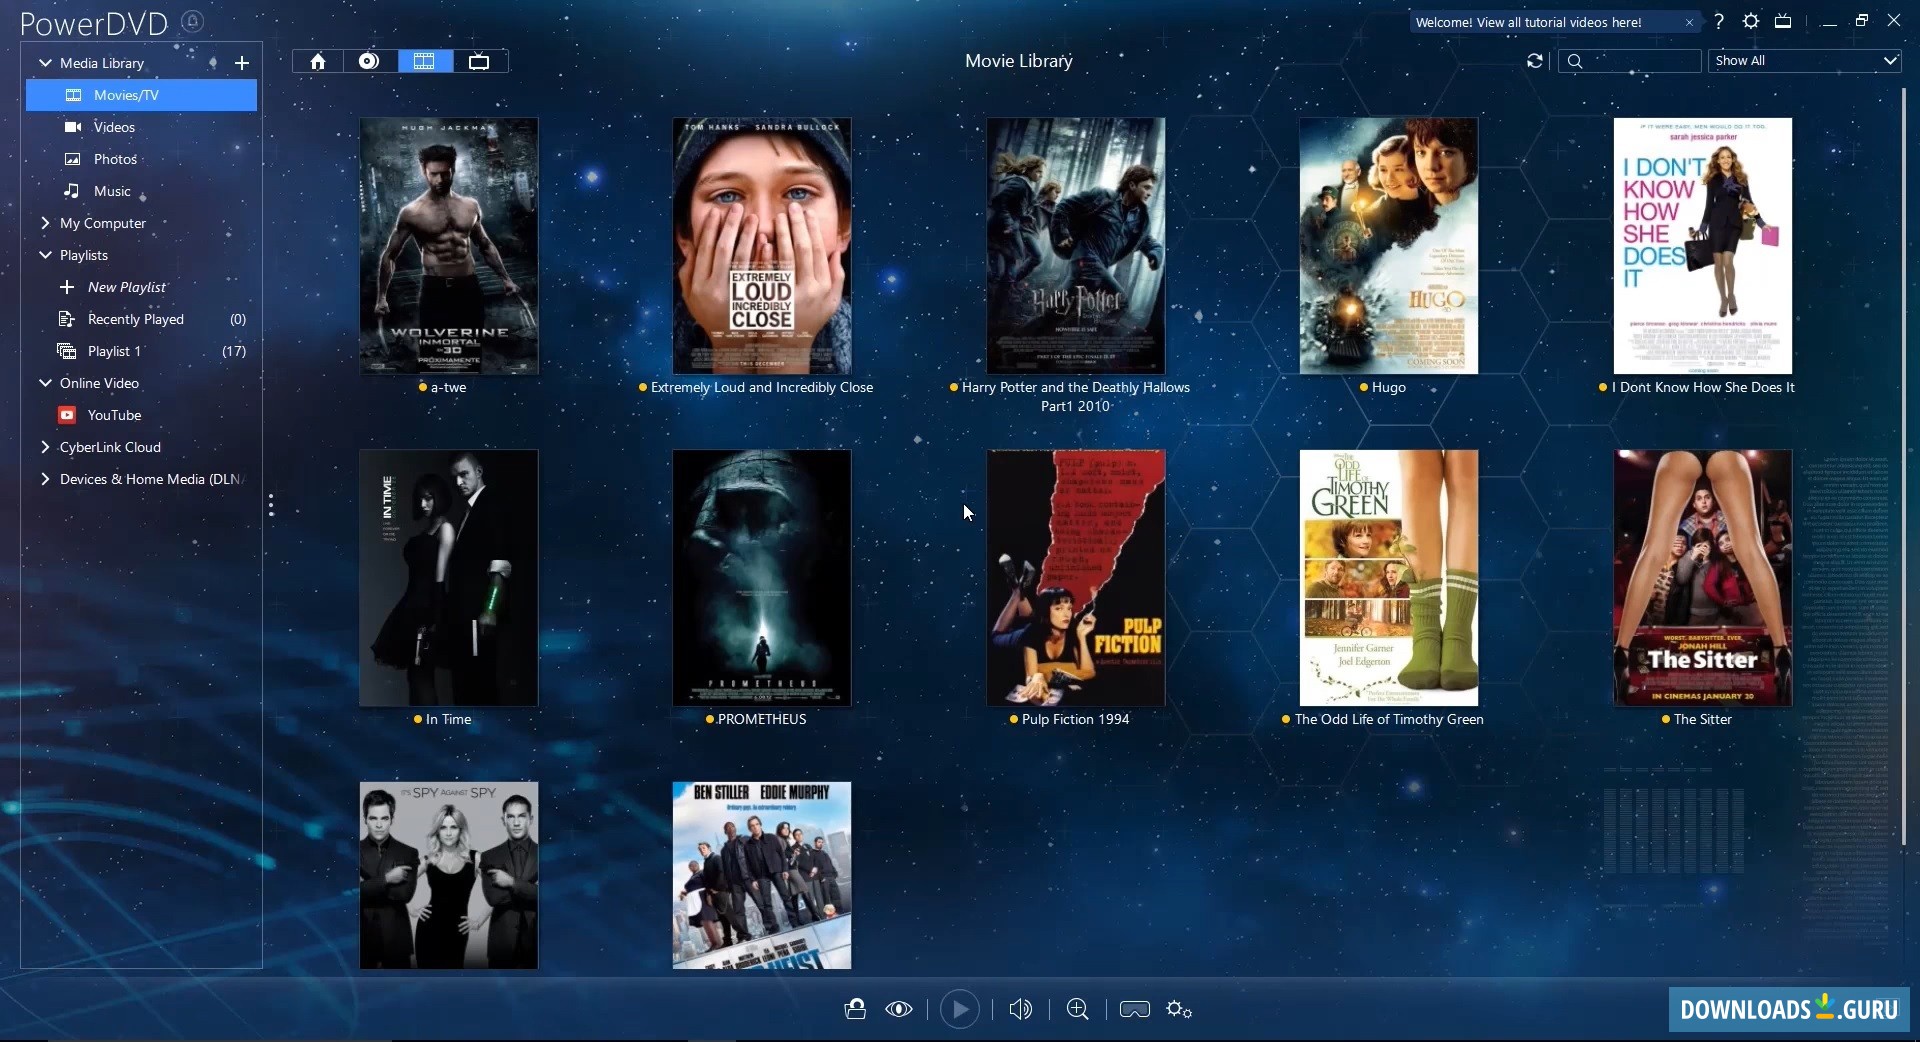
Task: Open the Show All filter dropdown
Action: tap(1803, 60)
